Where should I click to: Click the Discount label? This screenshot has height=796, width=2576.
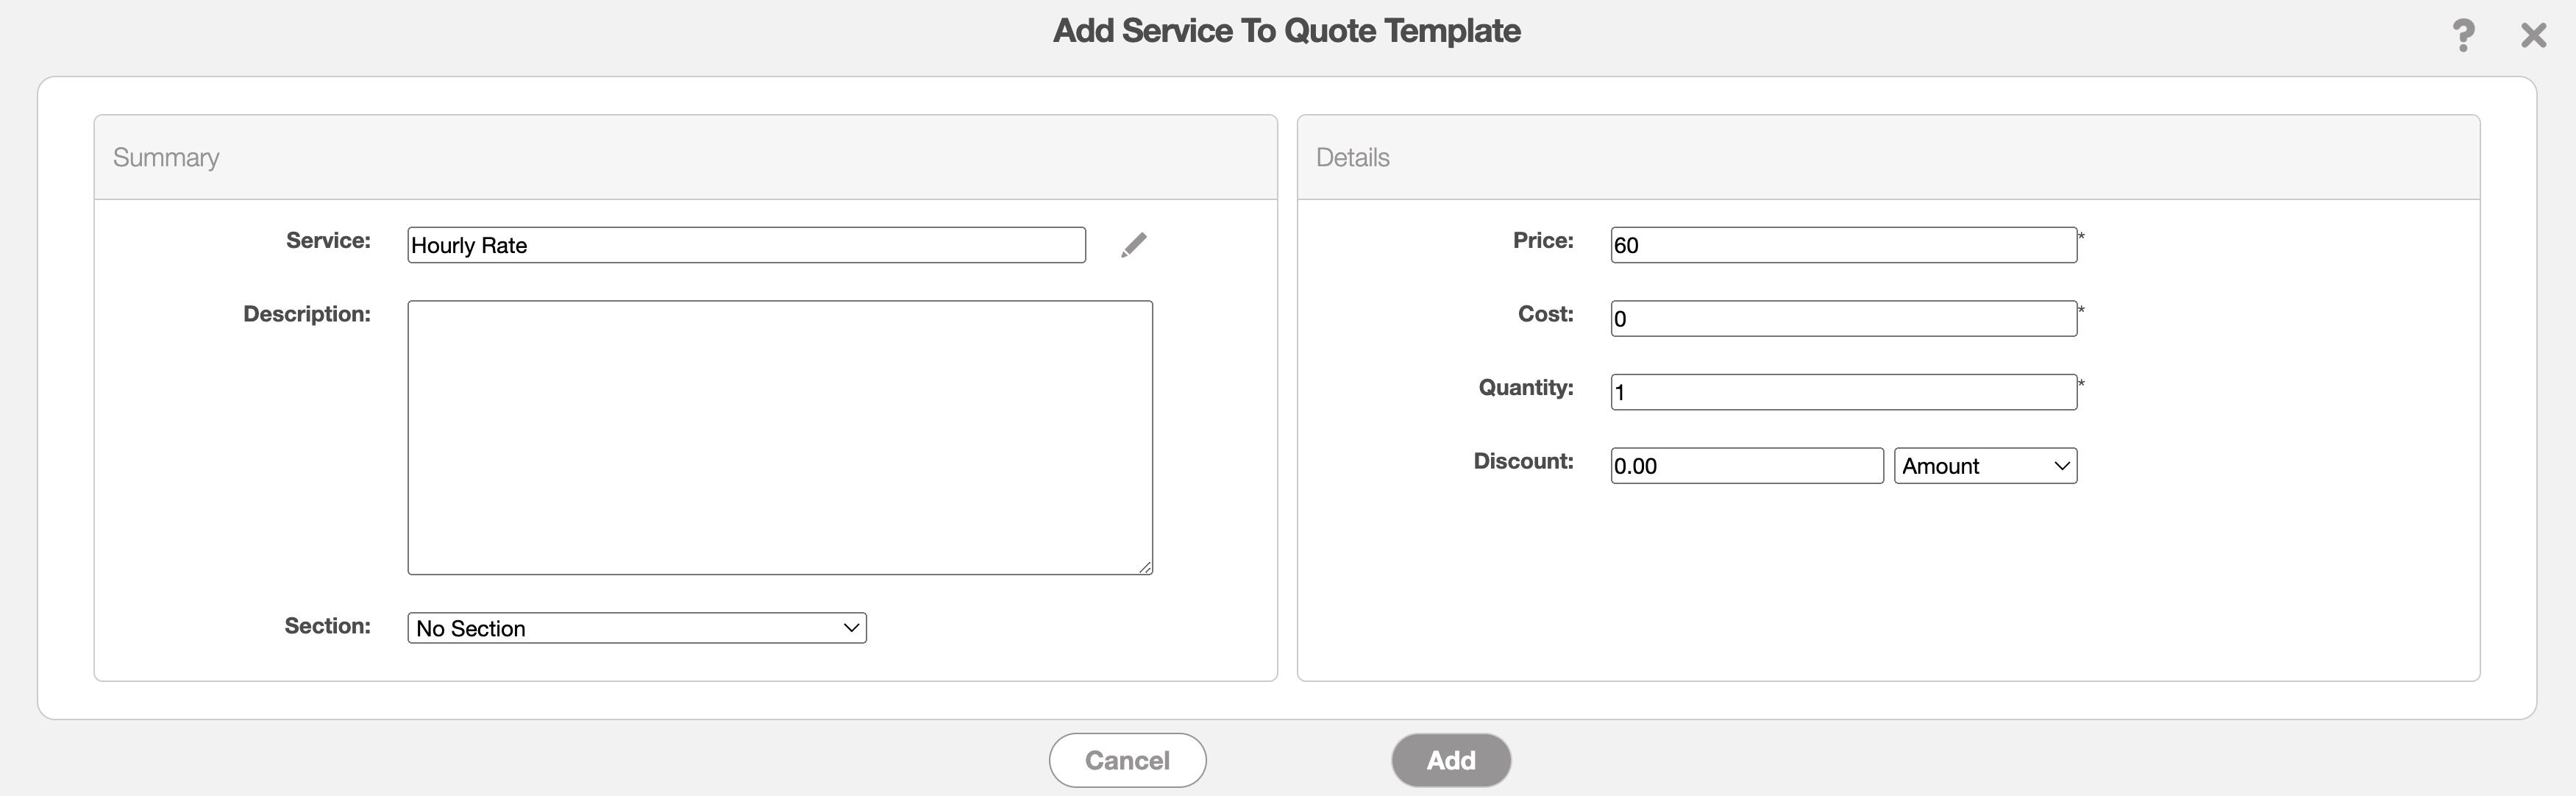[1522, 461]
